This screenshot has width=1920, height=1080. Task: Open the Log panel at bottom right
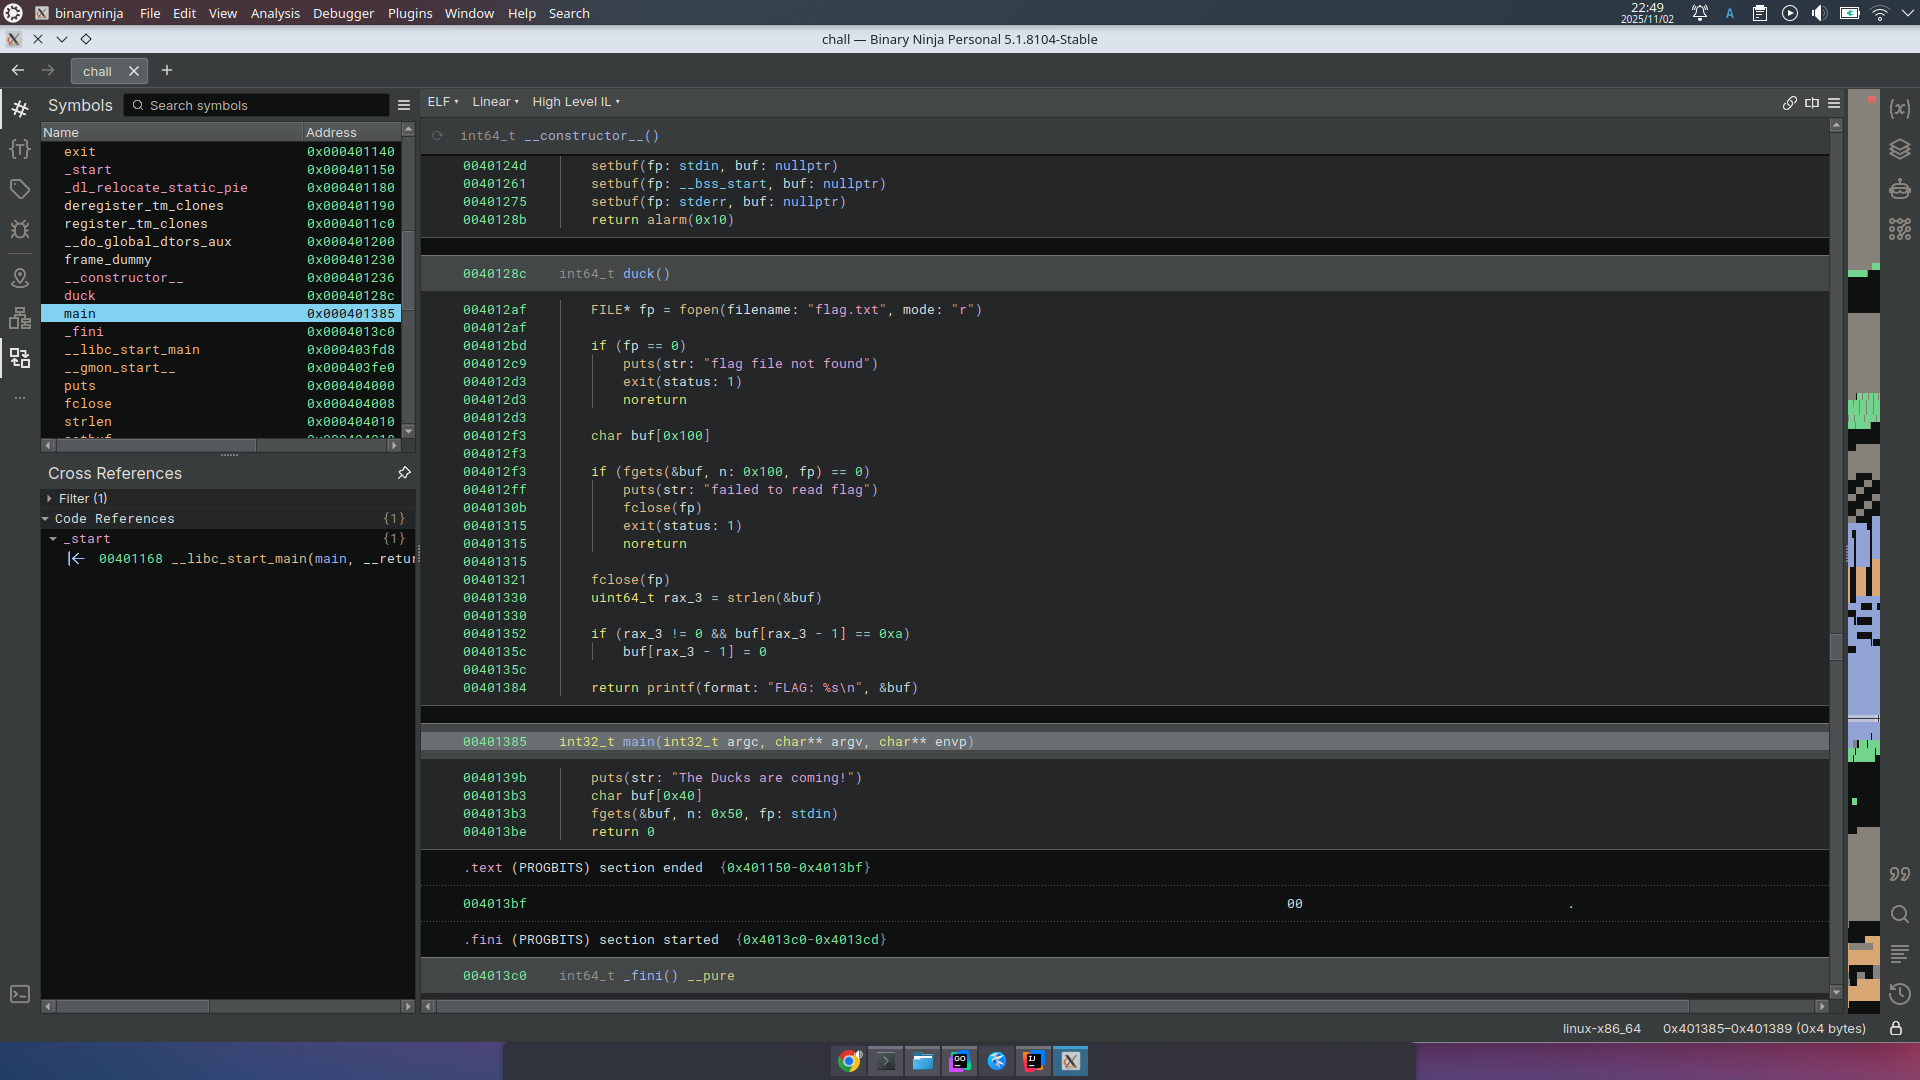coord(1900,953)
